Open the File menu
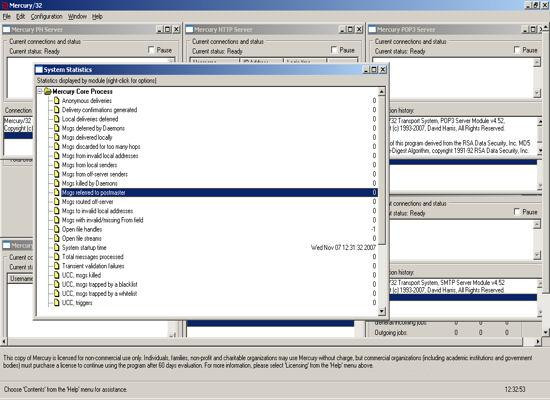Viewport: 550px width, 400px height. (7, 16)
